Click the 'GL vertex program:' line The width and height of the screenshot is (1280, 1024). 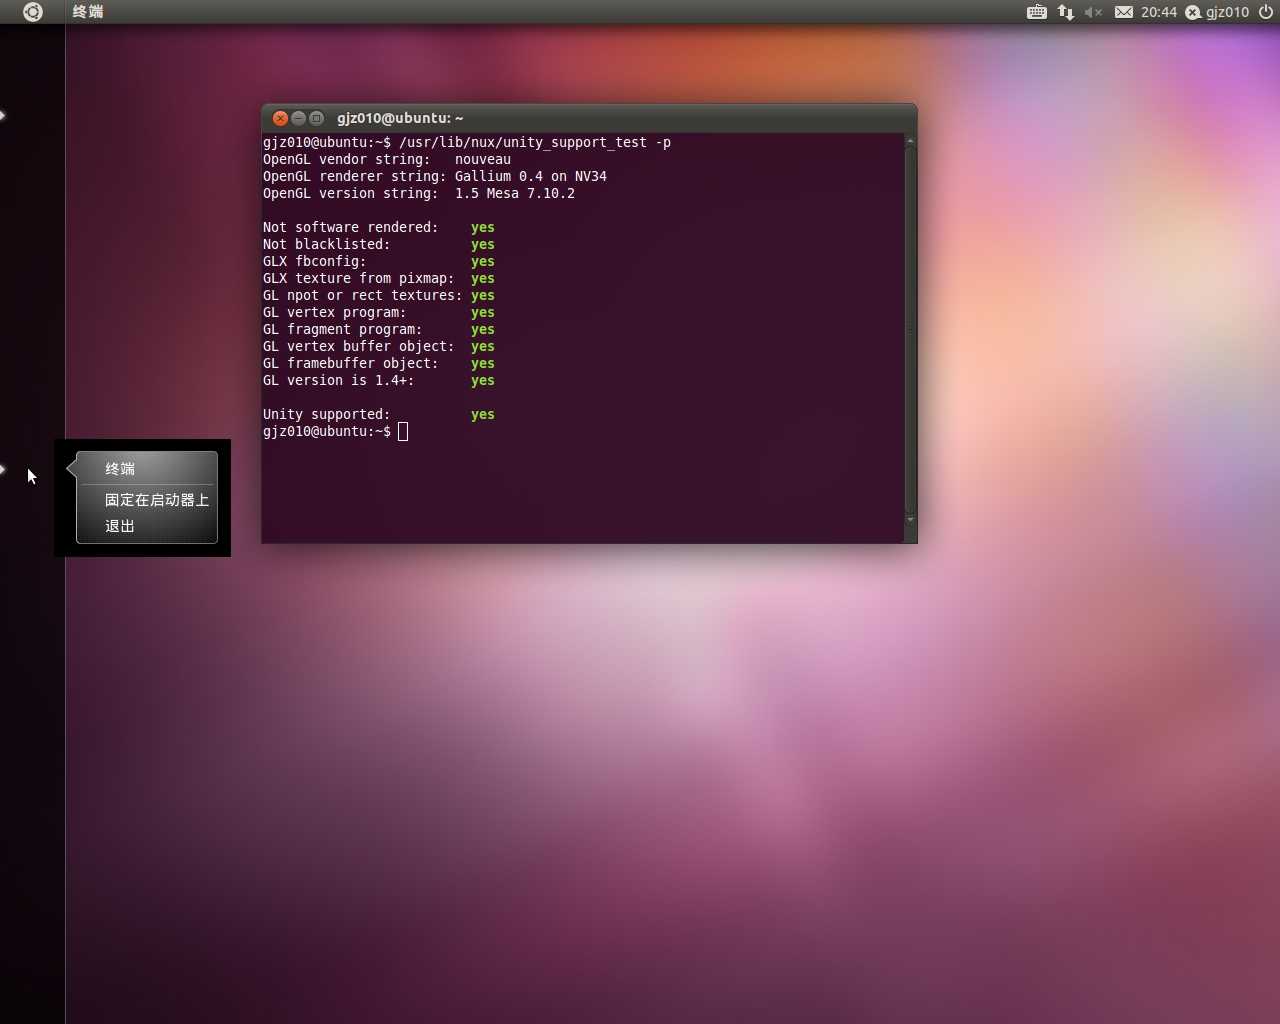tap(379, 313)
